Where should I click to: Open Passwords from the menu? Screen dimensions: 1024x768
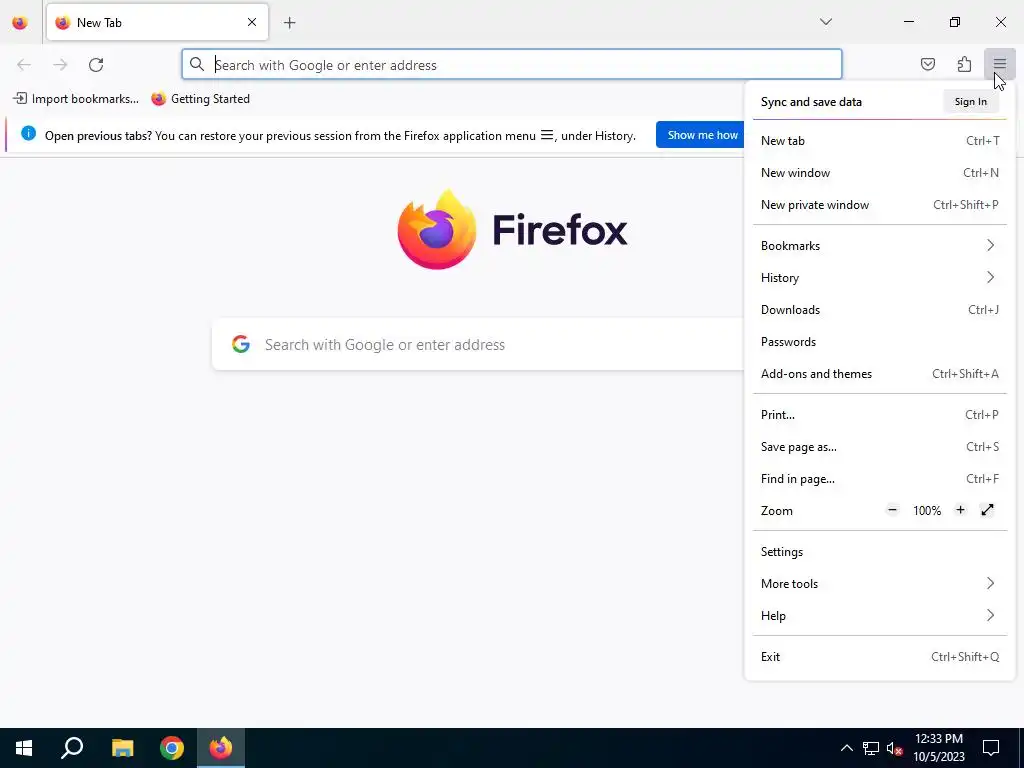[880, 342]
